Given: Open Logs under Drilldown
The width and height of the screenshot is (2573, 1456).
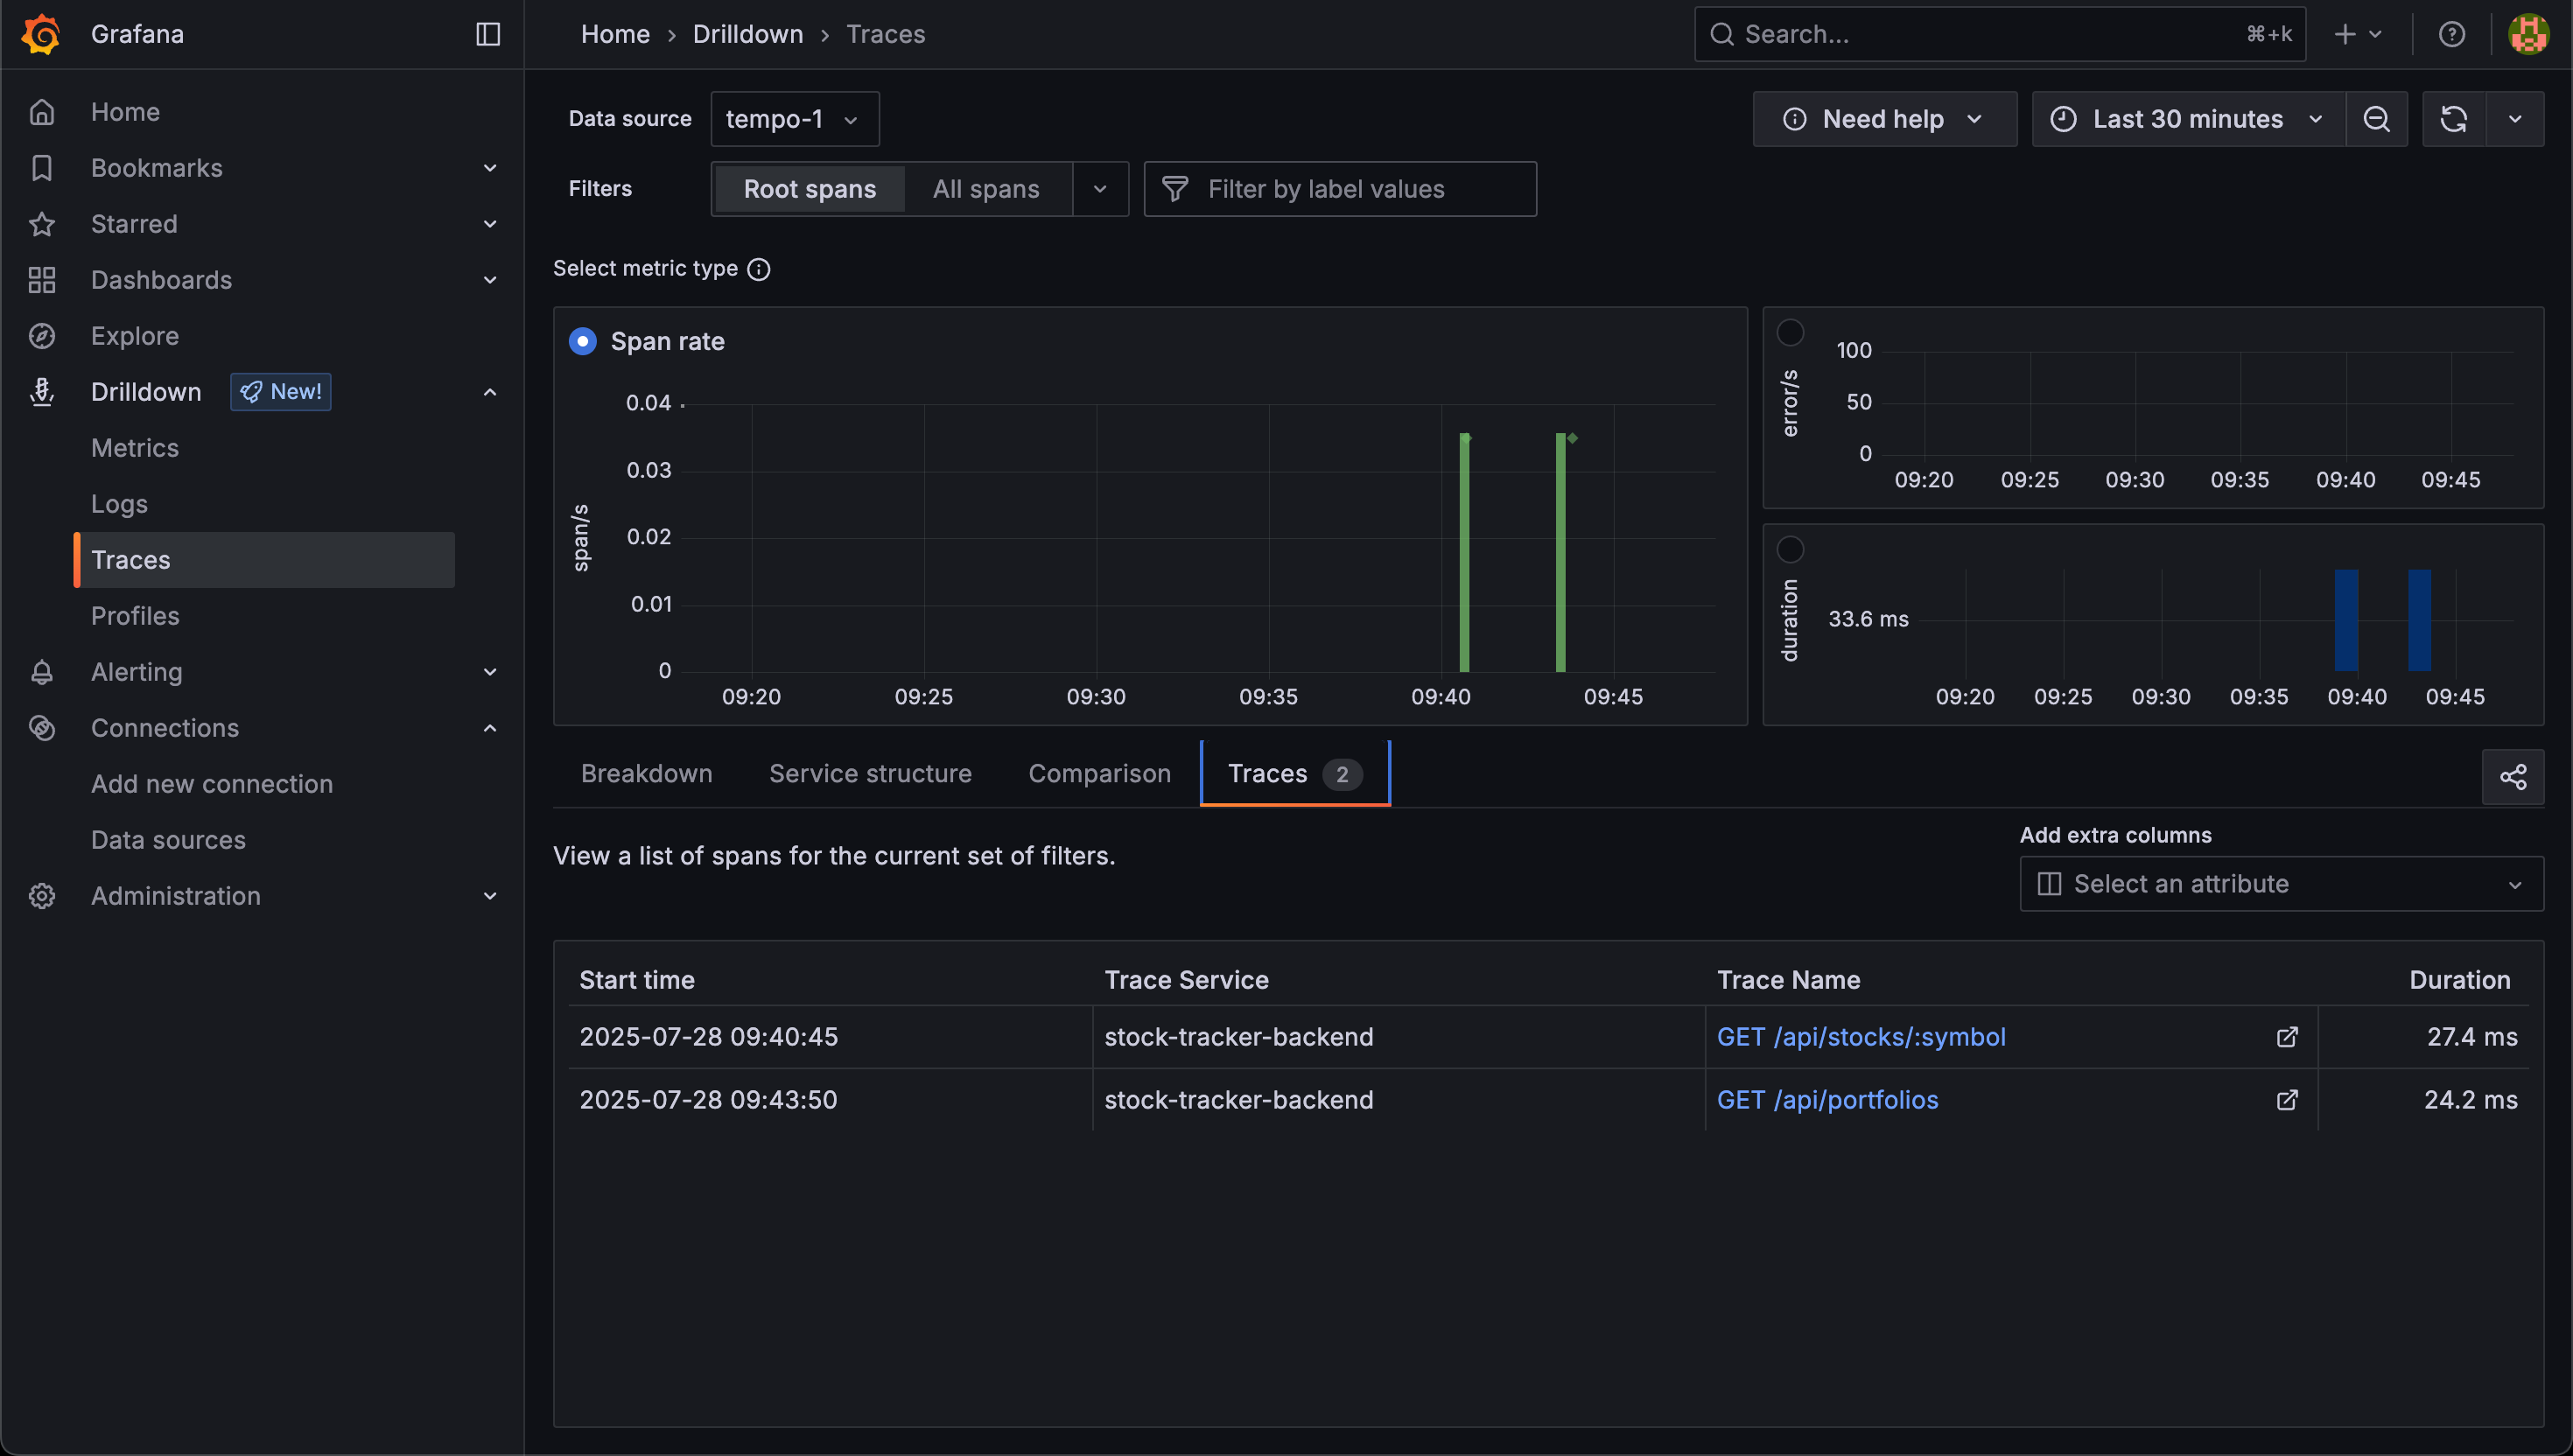Looking at the screenshot, I should (119, 504).
